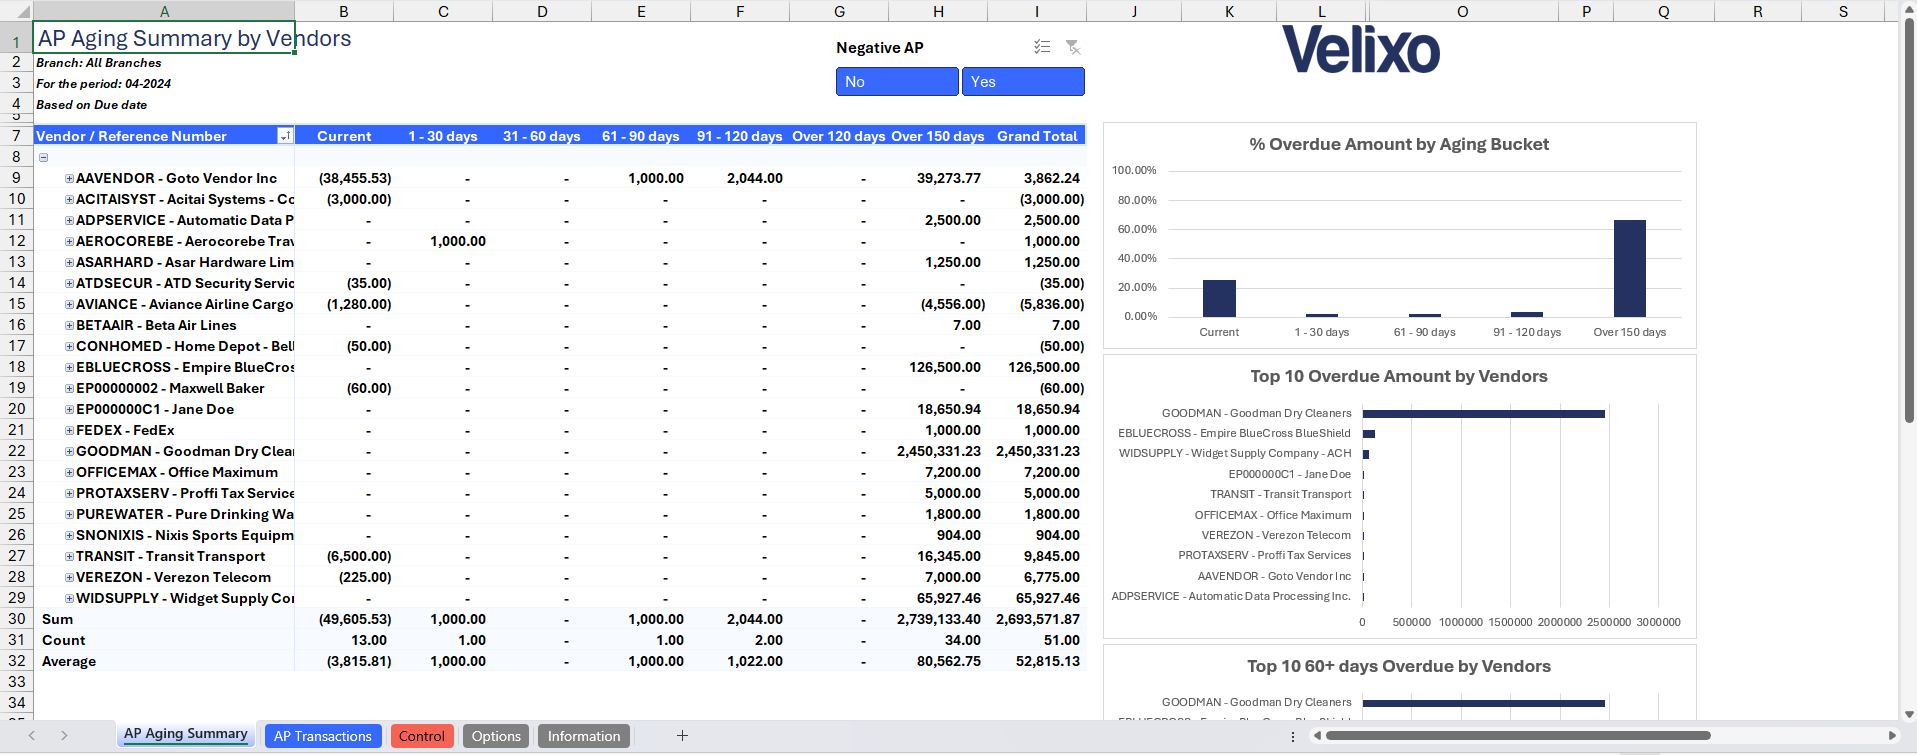Expand the AEROCOREBE vendor row

pos(69,241)
